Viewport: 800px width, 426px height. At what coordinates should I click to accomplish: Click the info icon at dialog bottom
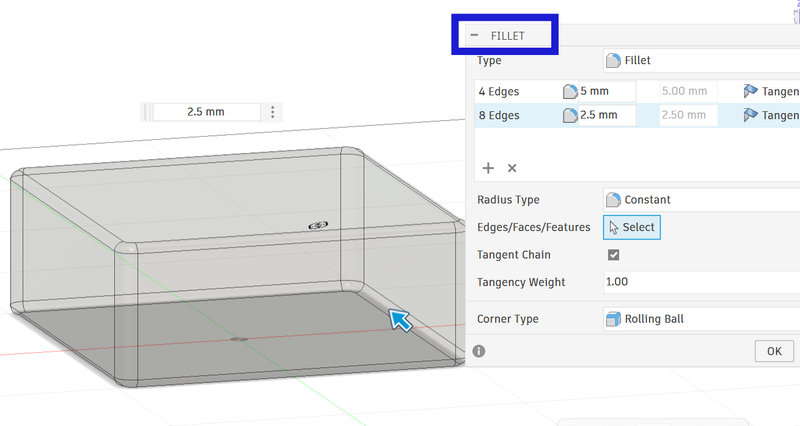point(479,351)
